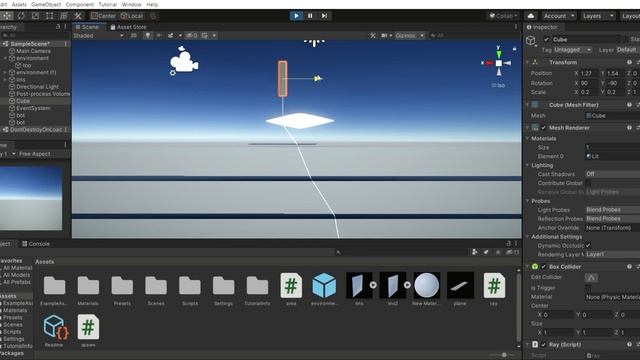Toggle Dynamic Occlusion checkbox

(x=588, y=245)
